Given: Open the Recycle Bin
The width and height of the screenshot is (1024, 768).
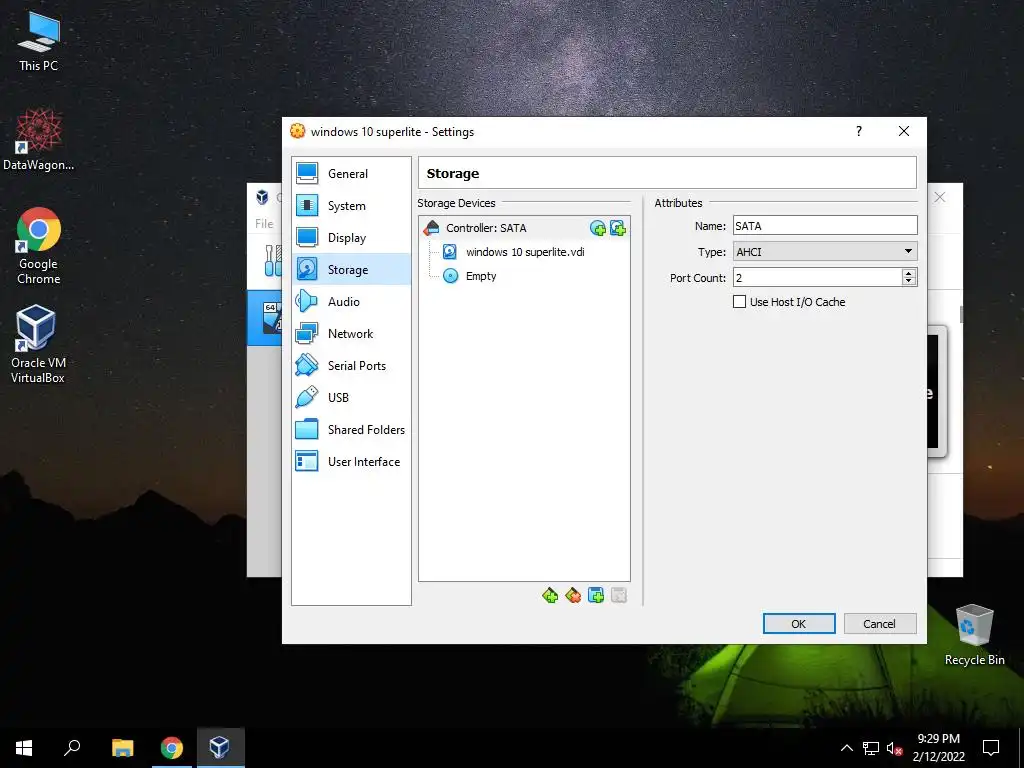Looking at the screenshot, I should [974, 635].
